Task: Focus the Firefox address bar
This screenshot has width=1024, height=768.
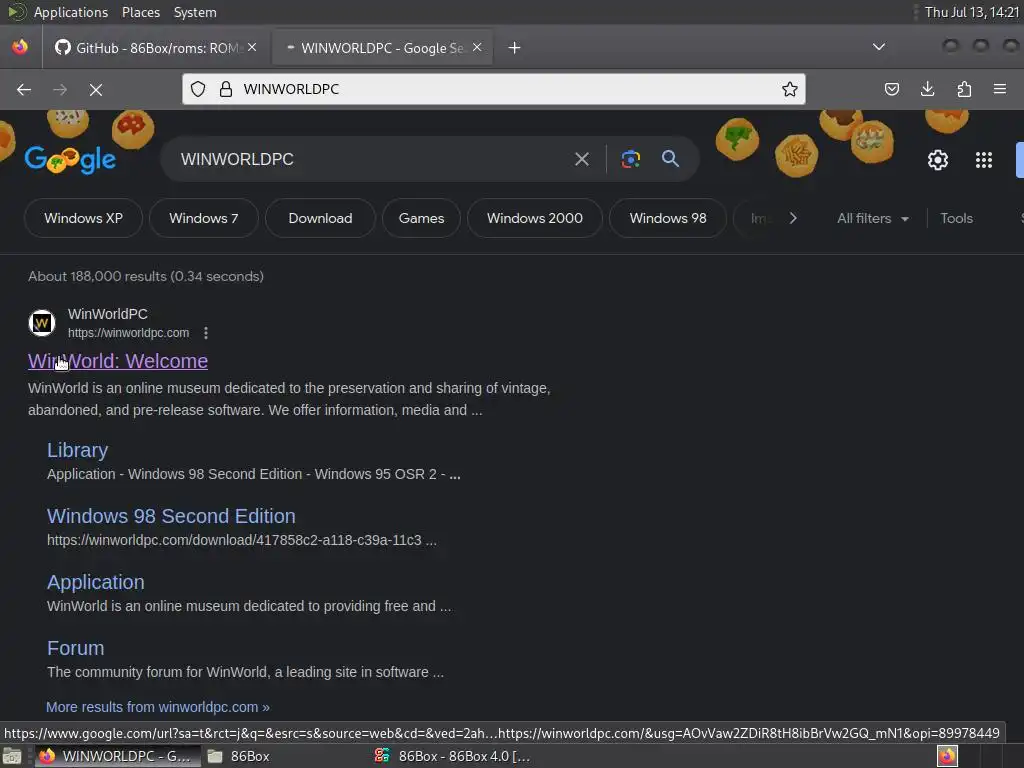Action: (x=494, y=89)
